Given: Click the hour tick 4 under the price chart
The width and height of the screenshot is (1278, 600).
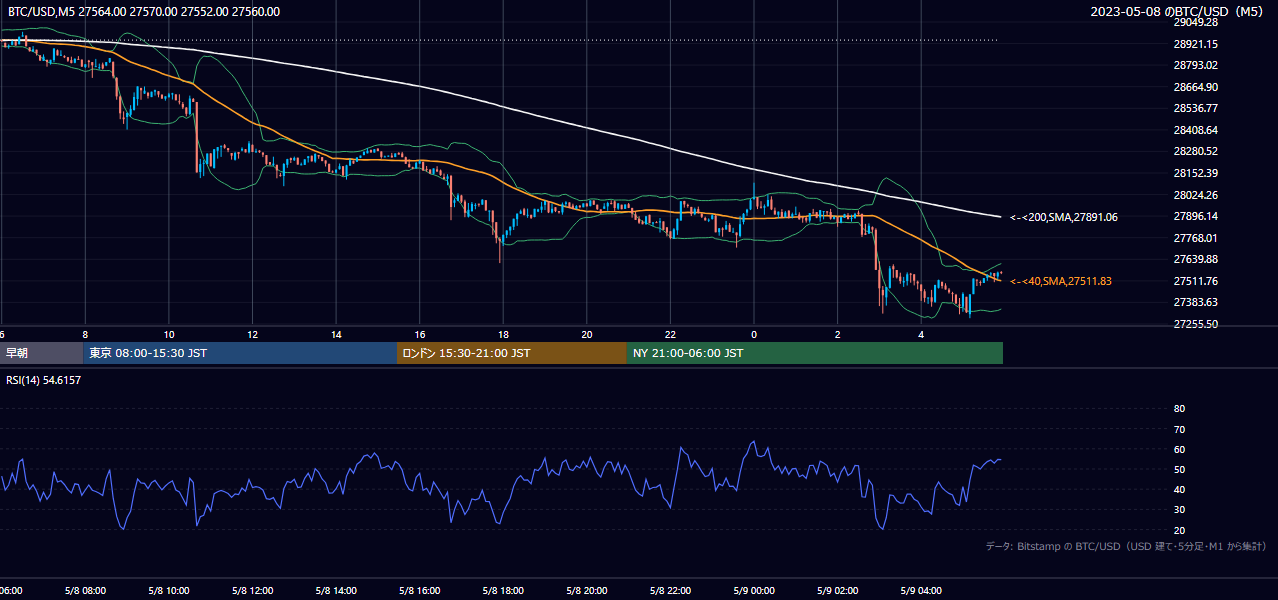Looking at the screenshot, I should click(x=921, y=334).
